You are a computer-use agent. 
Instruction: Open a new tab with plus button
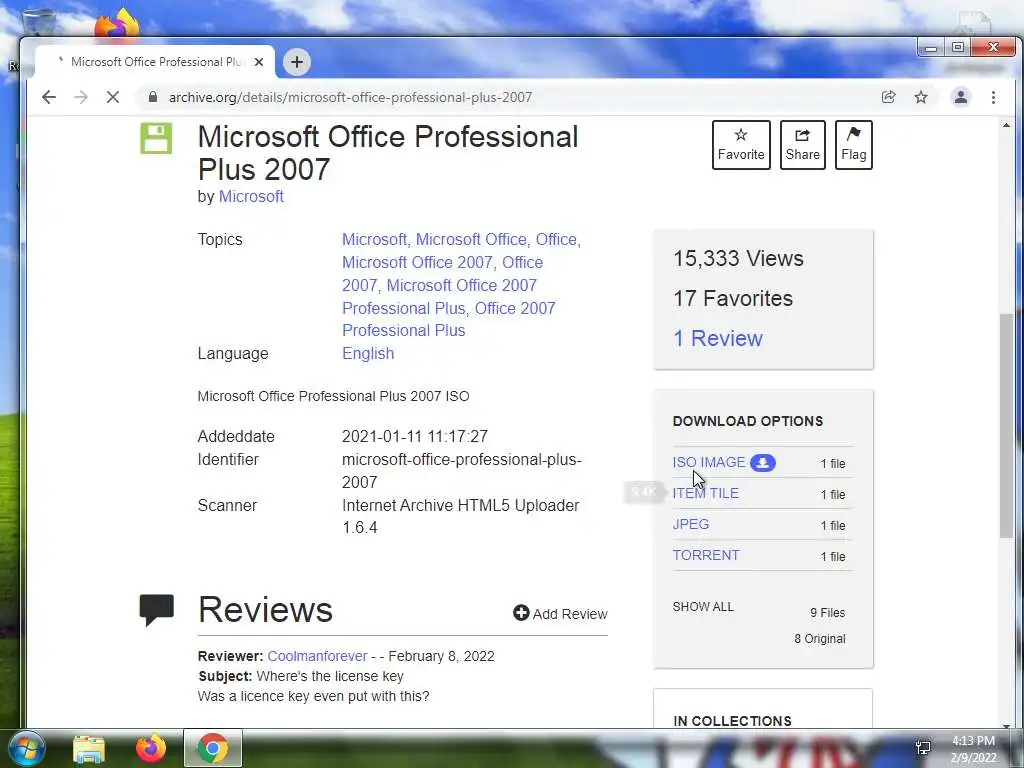click(297, 62)
